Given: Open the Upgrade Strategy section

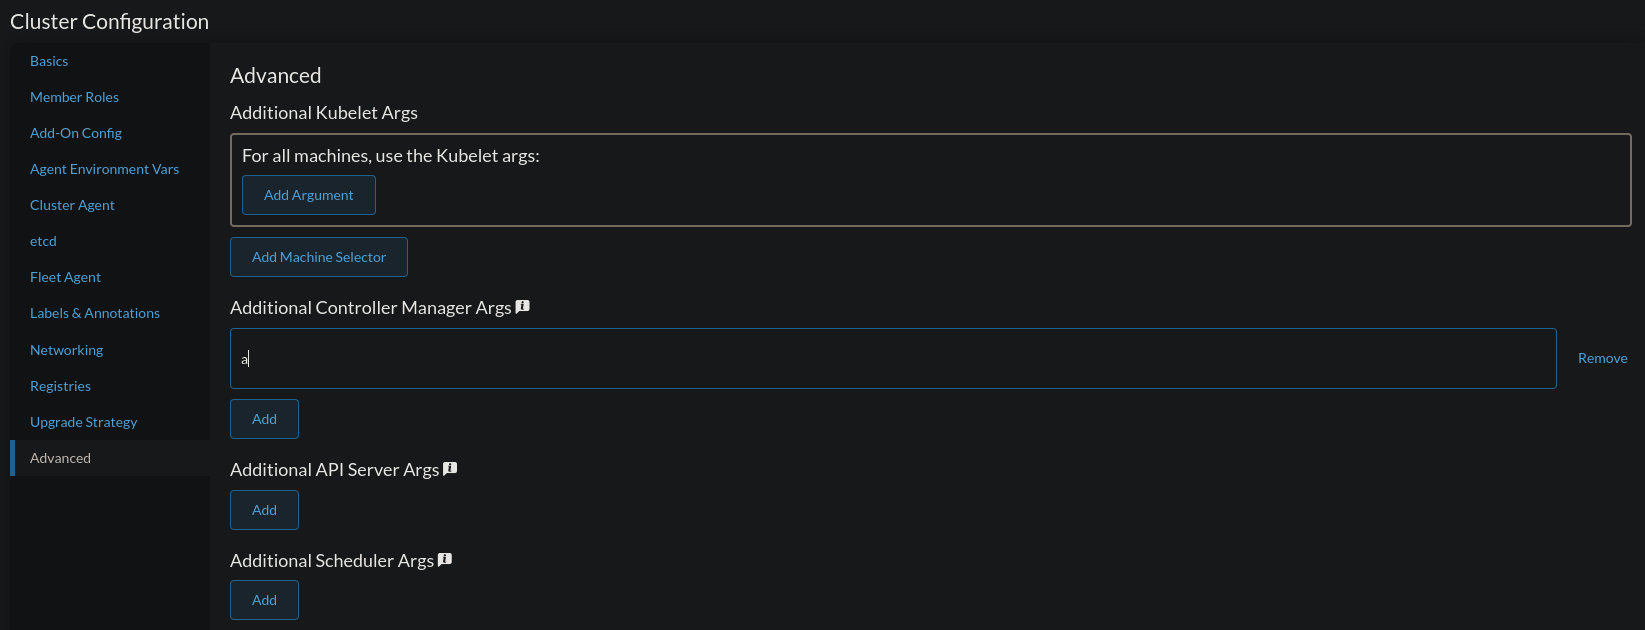Looking at the screenshot, I should (x=83, y=421).
